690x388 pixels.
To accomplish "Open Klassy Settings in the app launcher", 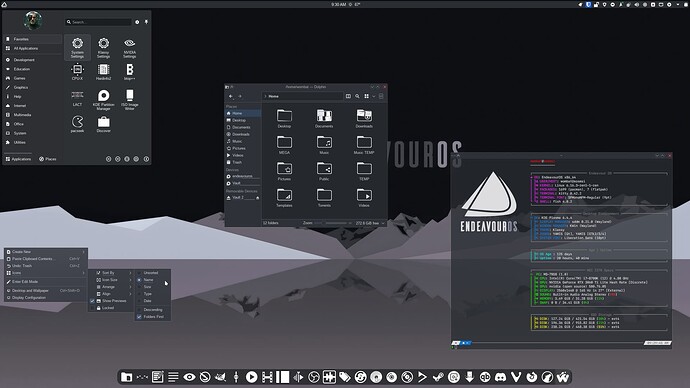I will 103,47.
